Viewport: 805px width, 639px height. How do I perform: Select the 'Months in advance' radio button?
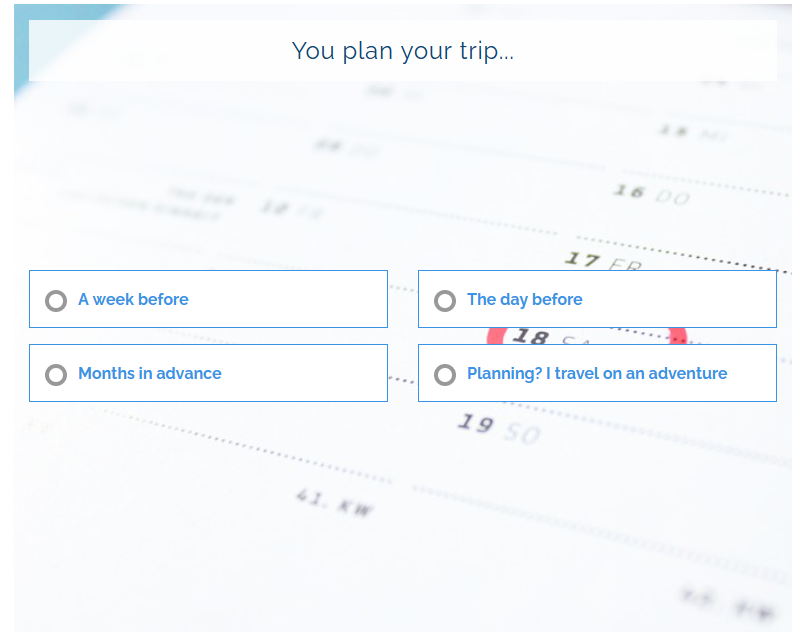point(56,374)
